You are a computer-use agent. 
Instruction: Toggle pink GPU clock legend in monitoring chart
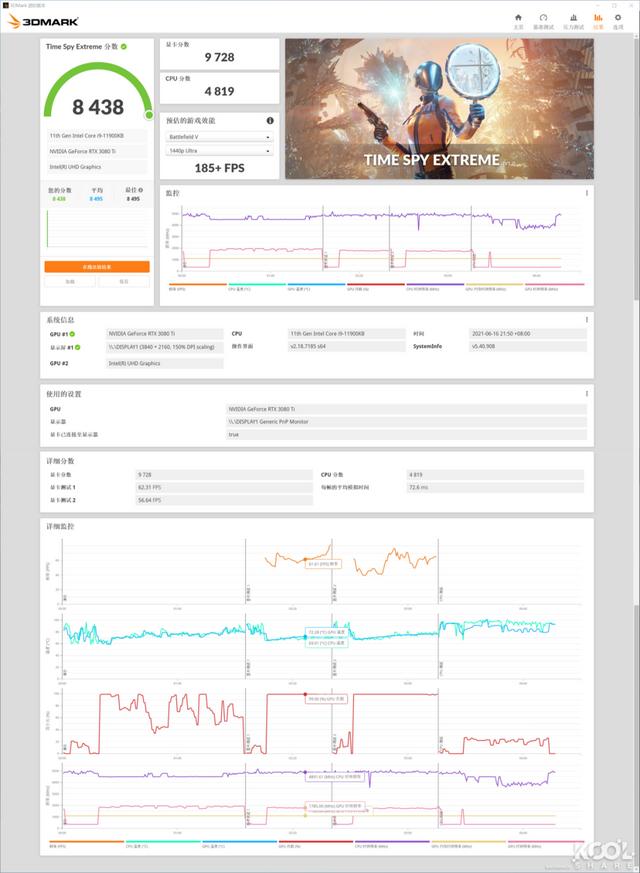click(554, 287)
